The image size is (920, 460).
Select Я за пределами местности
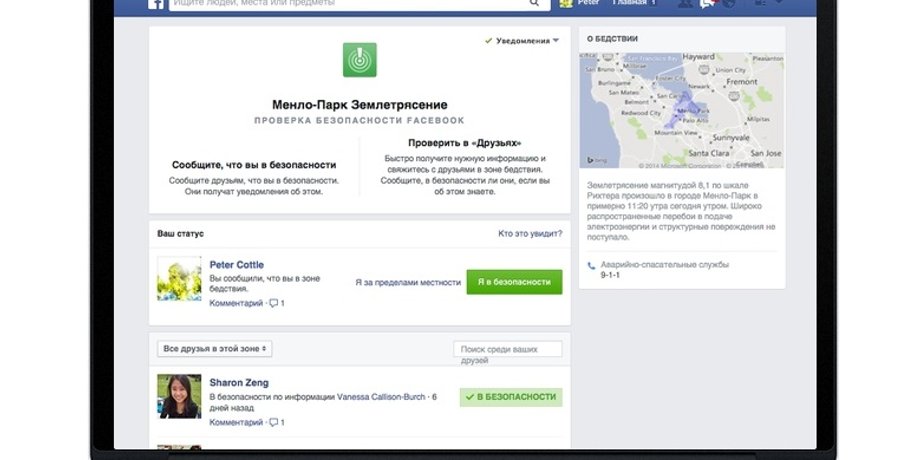point(408,282)
